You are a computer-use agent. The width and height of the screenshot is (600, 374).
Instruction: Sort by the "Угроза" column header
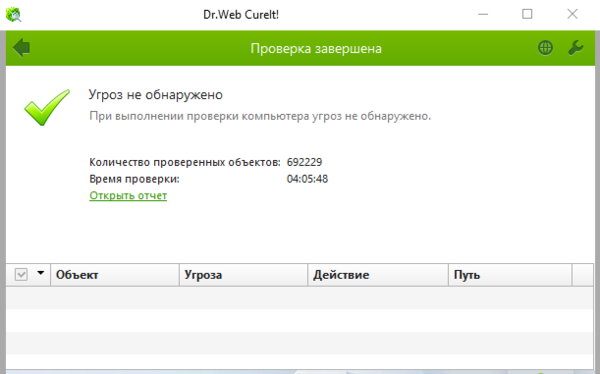243,275
